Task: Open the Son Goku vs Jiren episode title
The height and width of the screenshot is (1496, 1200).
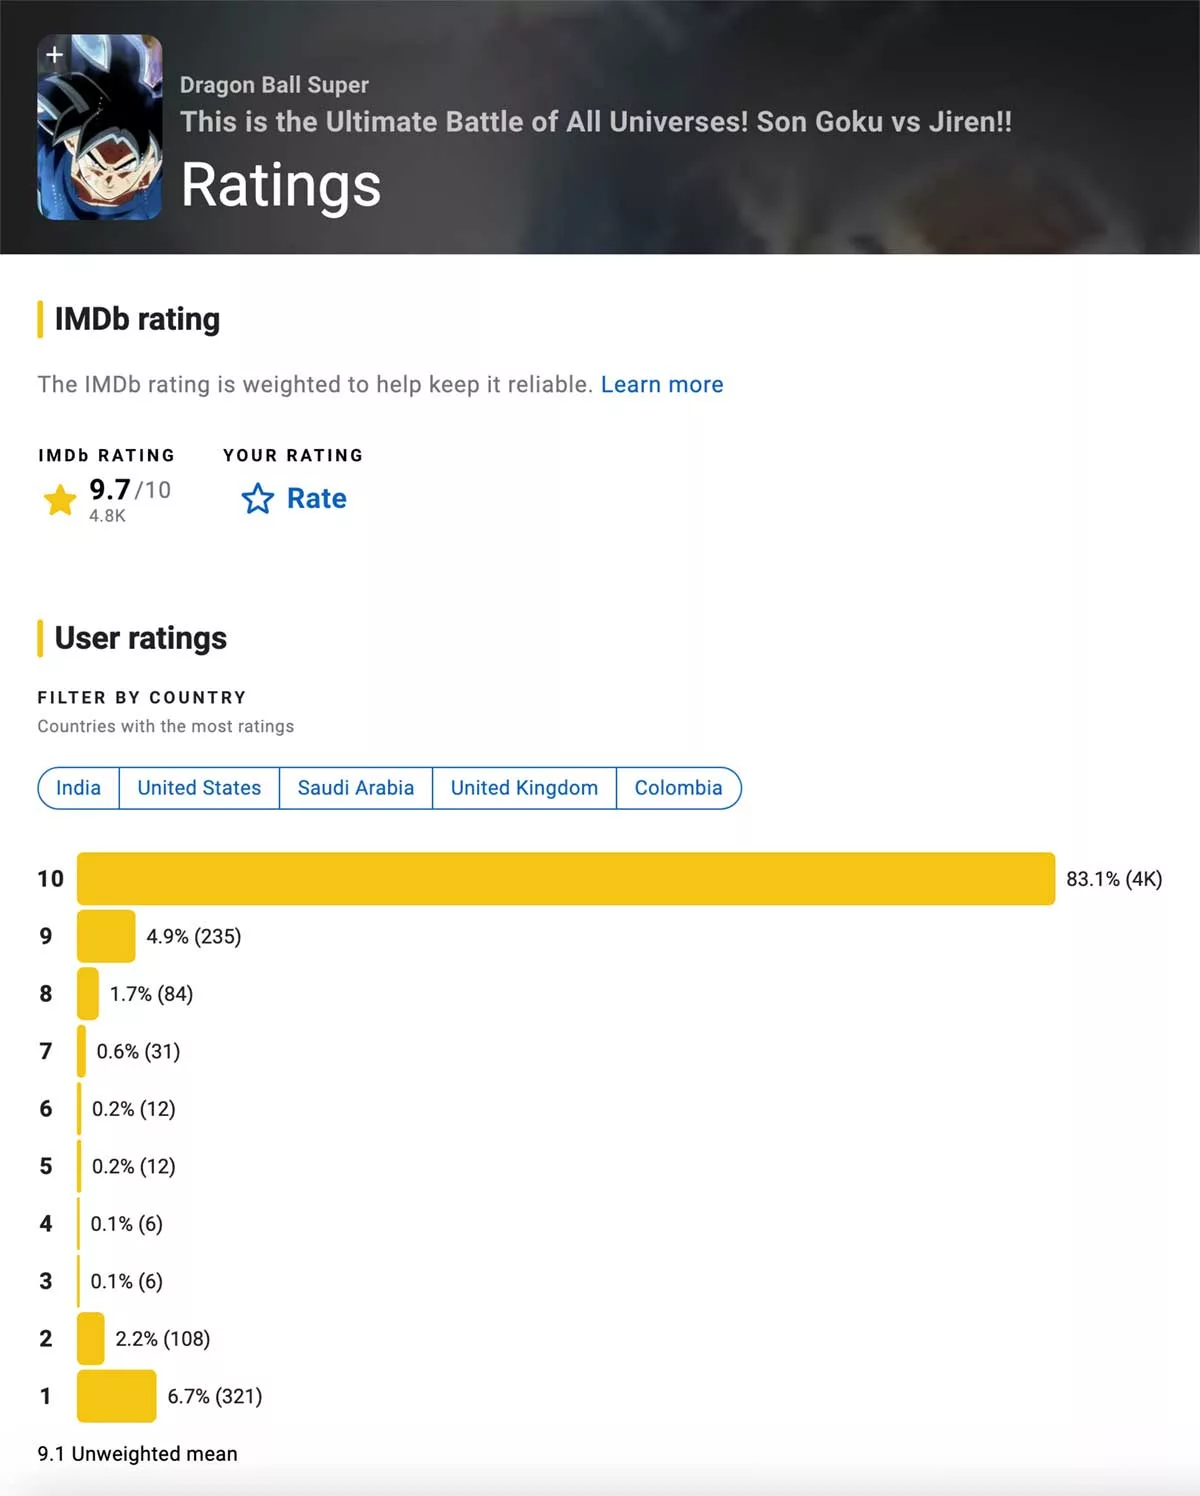Action: [596, 122]
